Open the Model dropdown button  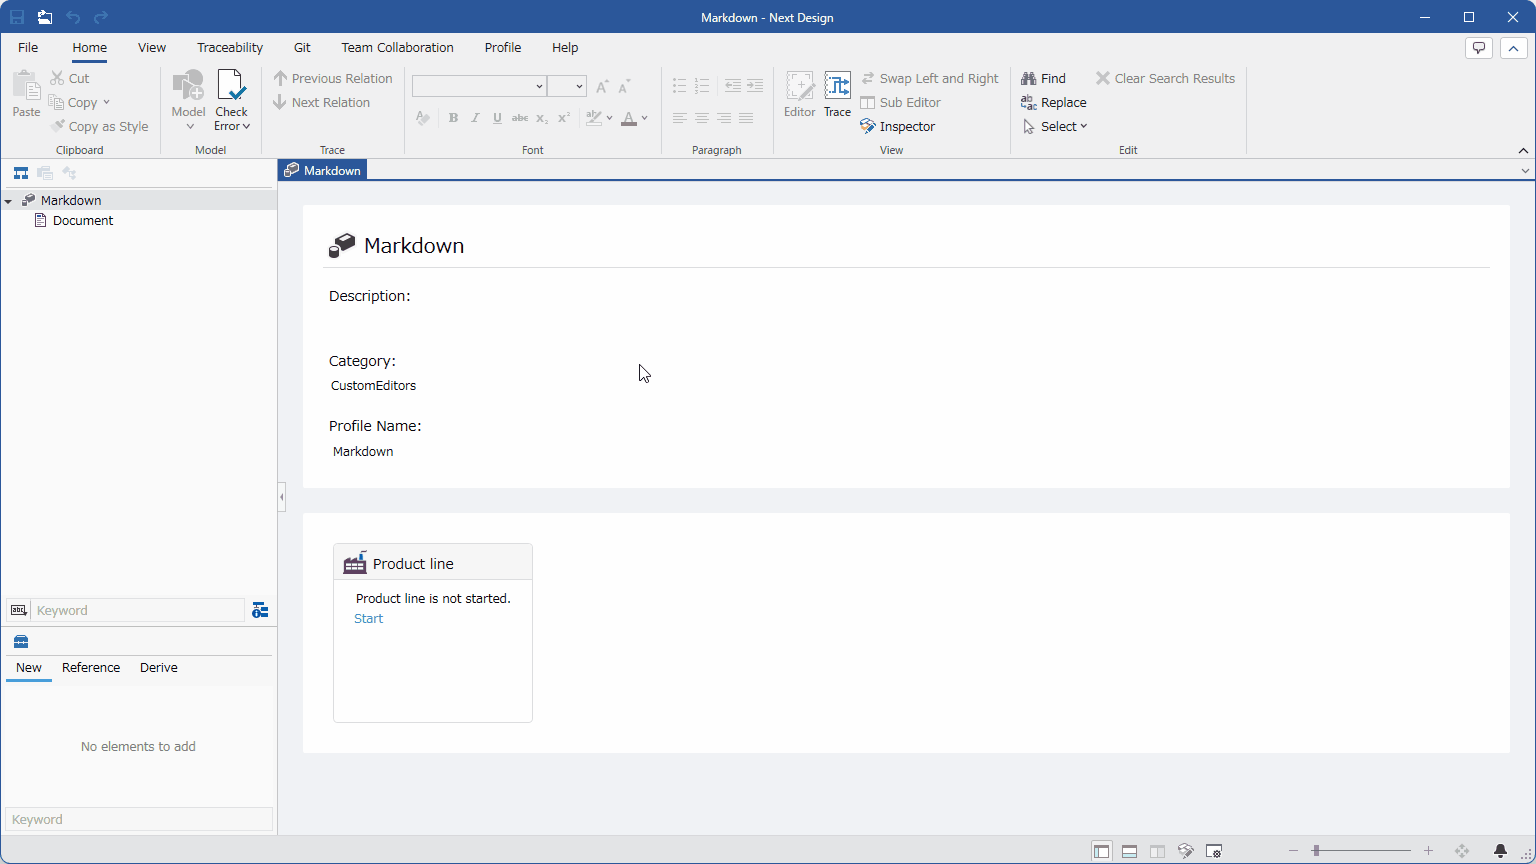(x=189, y=100)
